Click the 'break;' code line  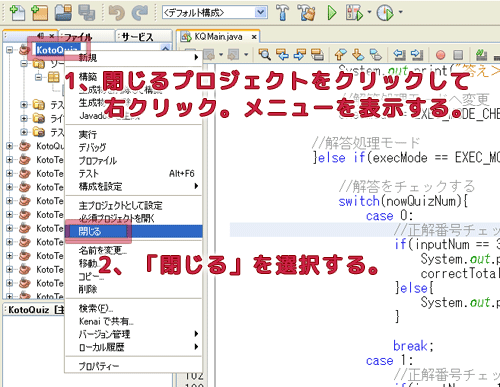point(413,346)
